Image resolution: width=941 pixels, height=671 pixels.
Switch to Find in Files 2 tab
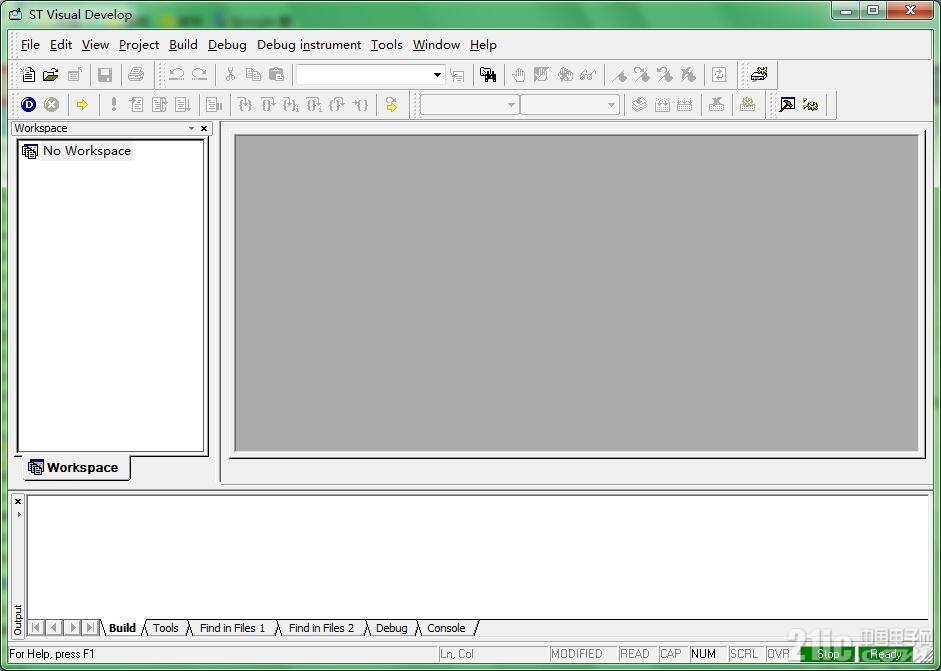322,628
